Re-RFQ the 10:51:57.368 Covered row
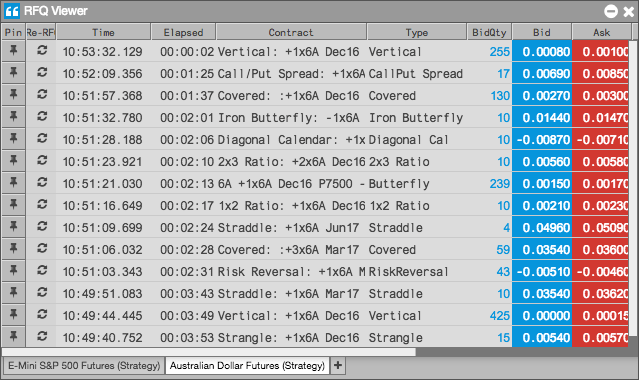The height and width of the screenshot is (380, 639). (x=42, y=95)
